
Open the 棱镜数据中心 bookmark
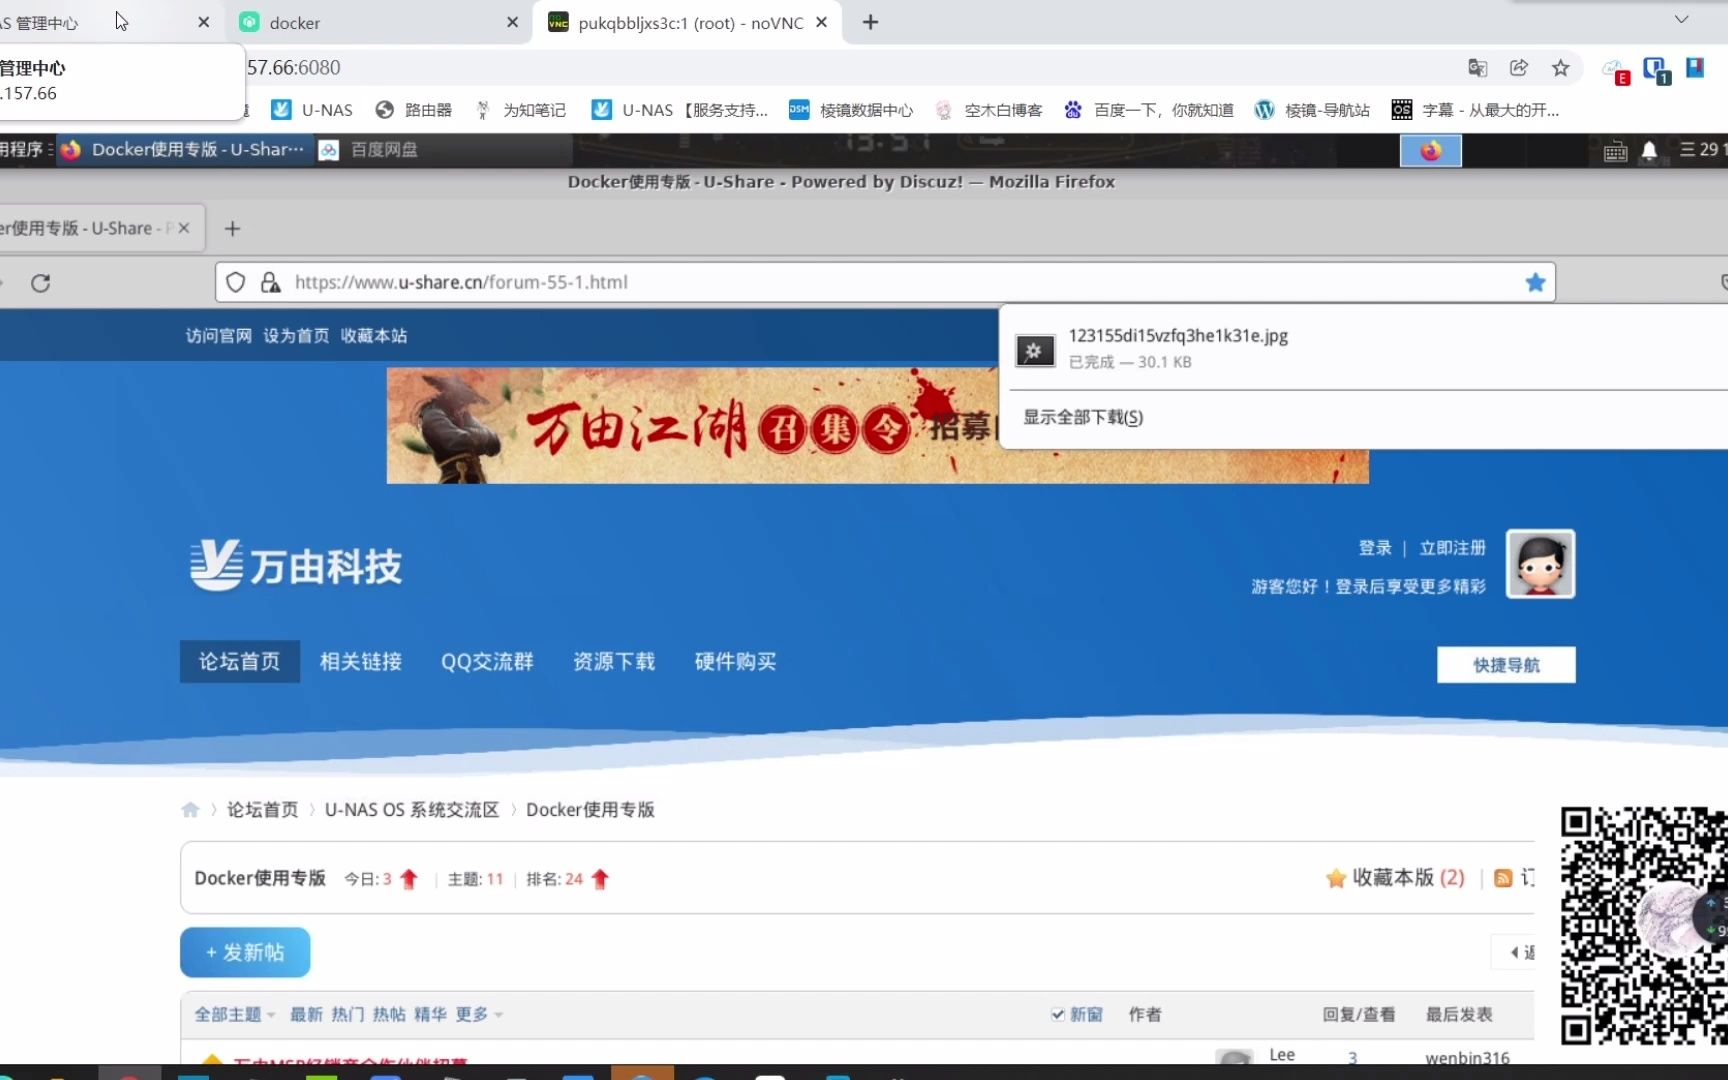(851, 110)
